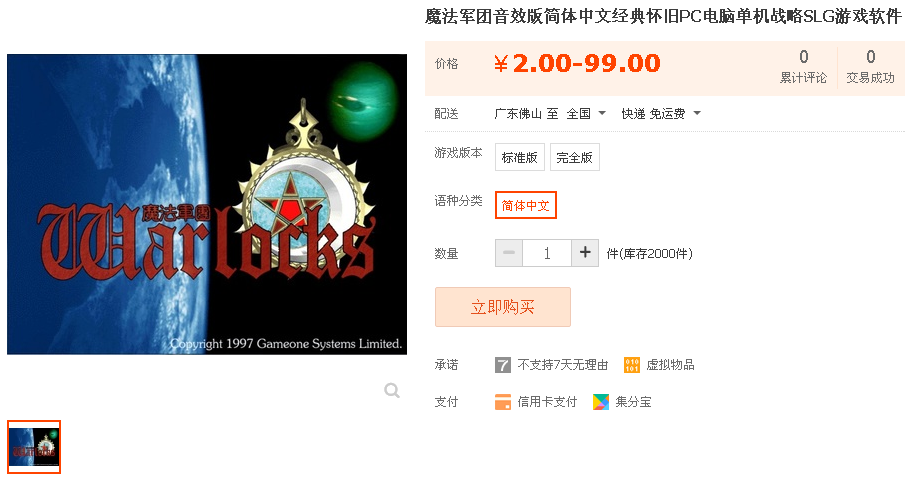Click the 7-day no-return policy icon
The image size is (910, 478).
[503, 365]
